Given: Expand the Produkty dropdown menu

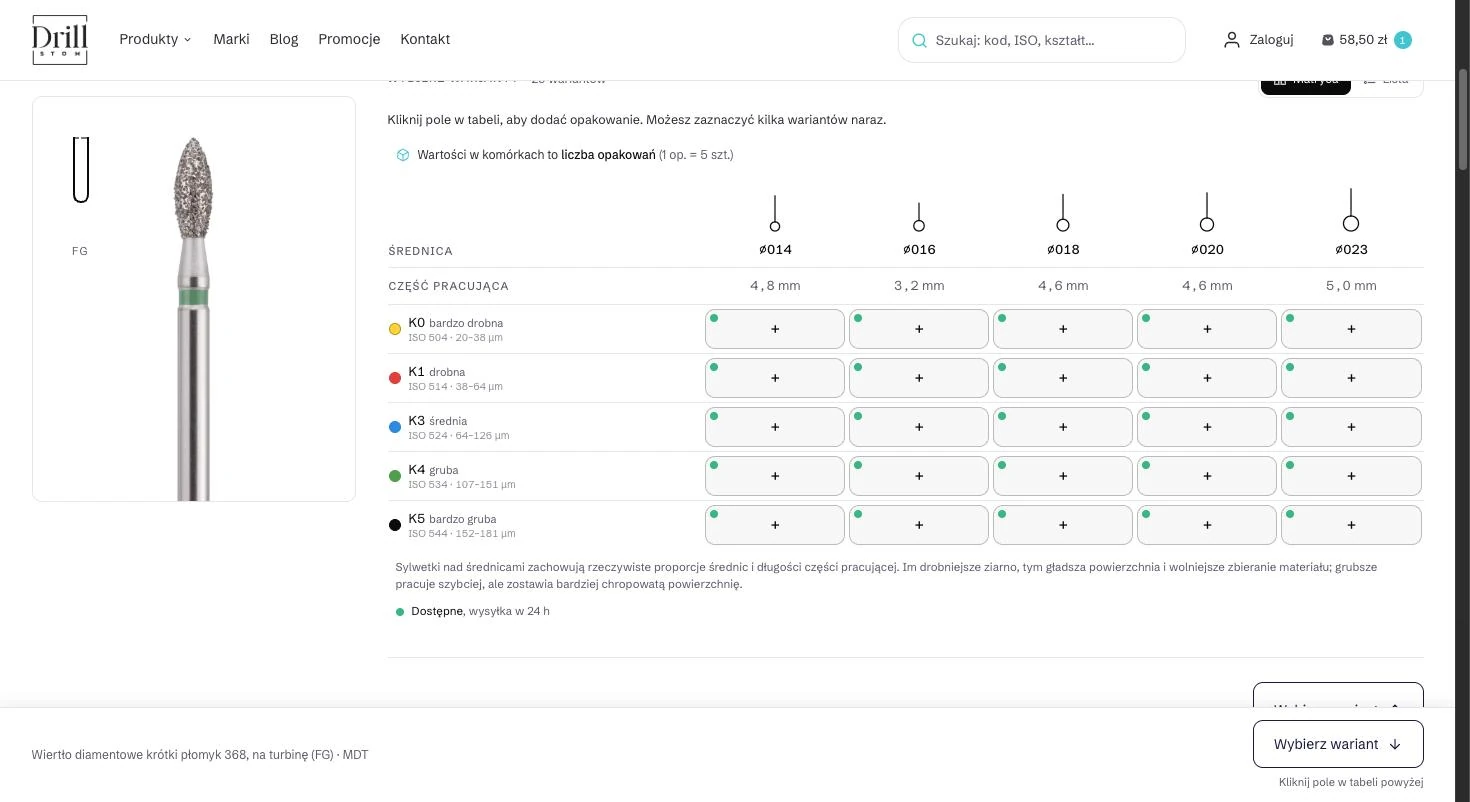Looking at the screenshot, I should click(x=155, y=40).
